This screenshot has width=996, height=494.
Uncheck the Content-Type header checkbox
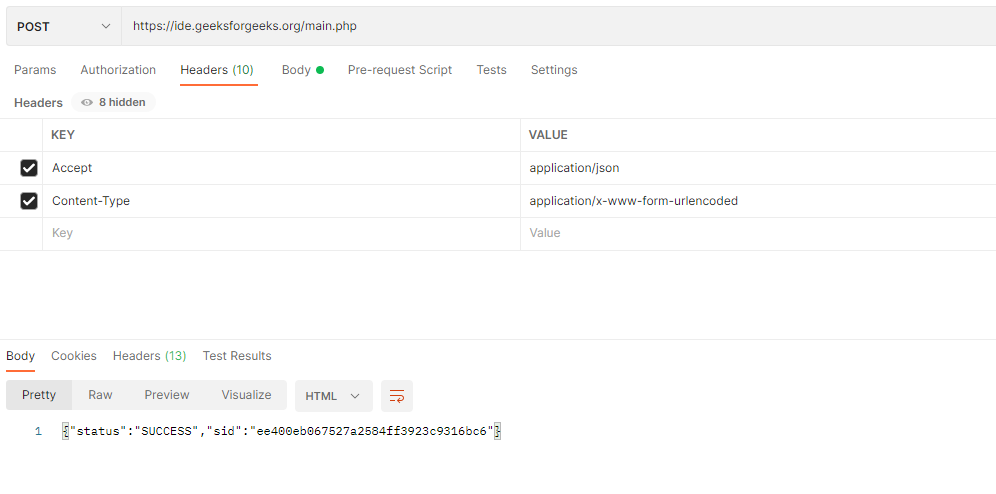[x=29, y=201]
